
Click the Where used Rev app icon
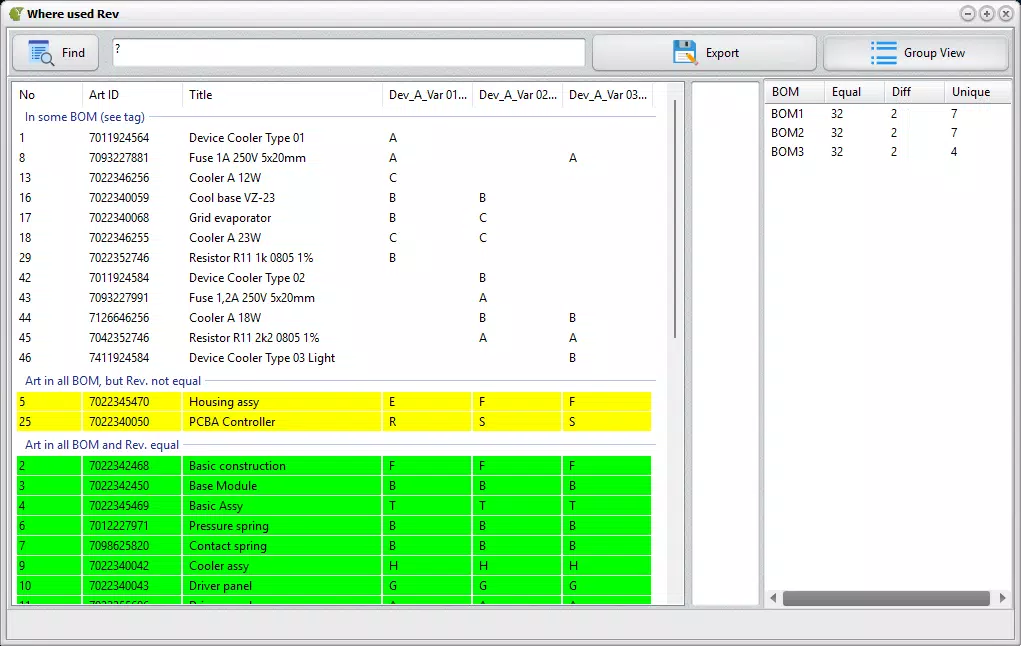click(16, 14)
